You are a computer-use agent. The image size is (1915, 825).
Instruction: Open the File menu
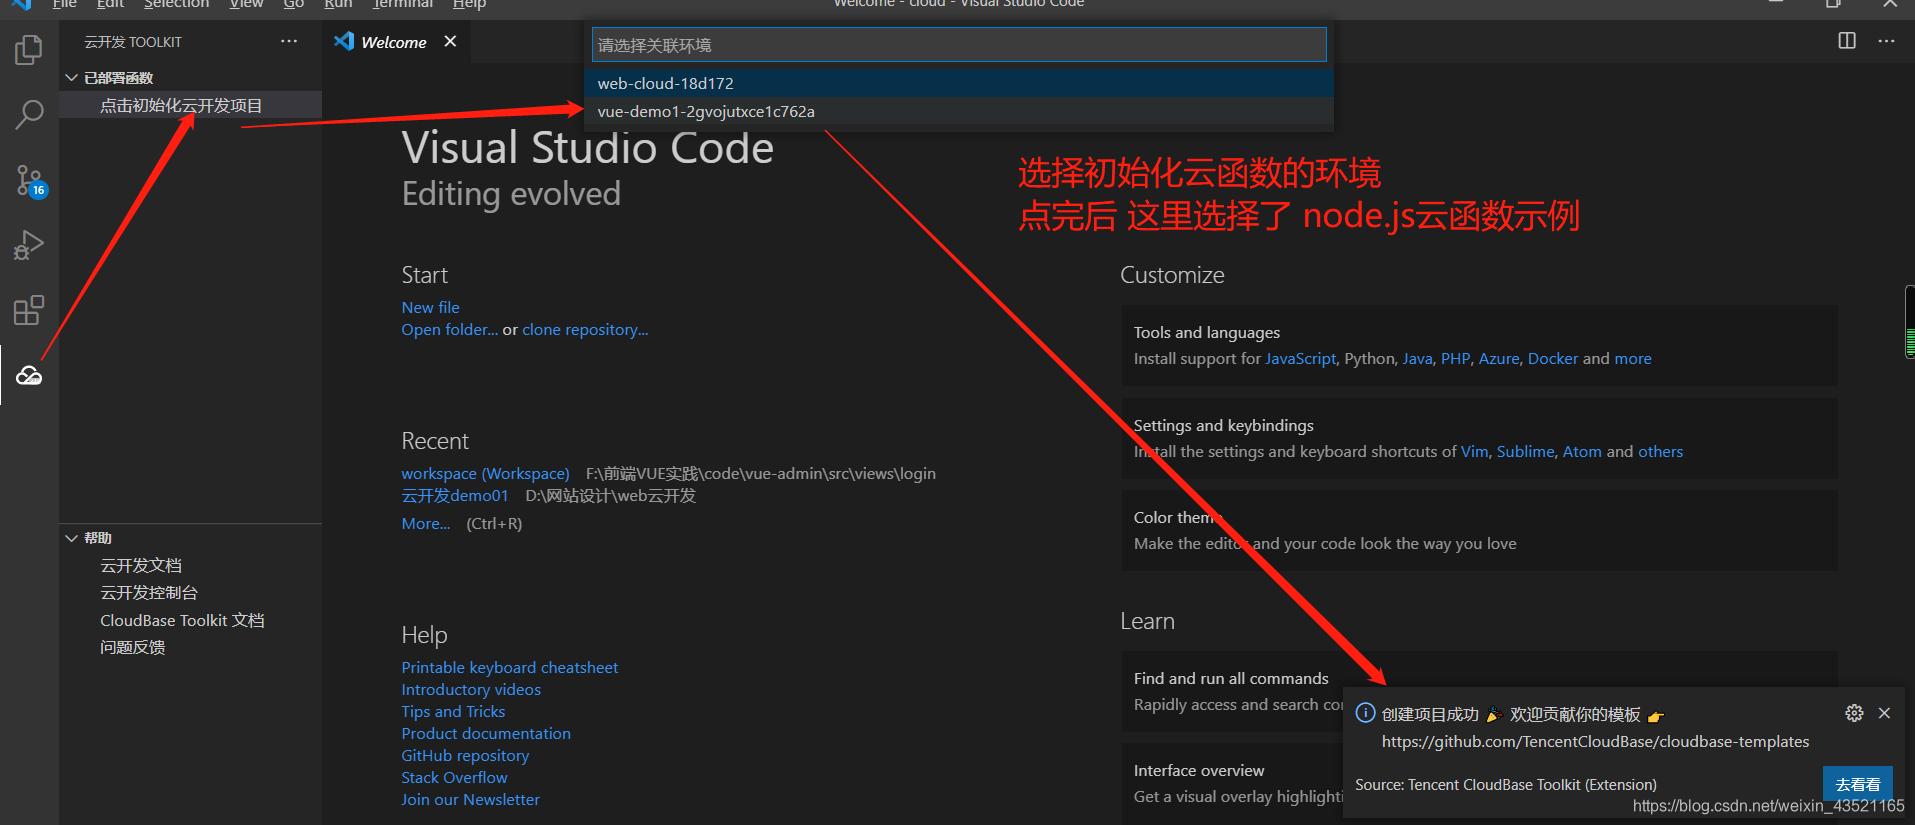click(x=64, y=4)
